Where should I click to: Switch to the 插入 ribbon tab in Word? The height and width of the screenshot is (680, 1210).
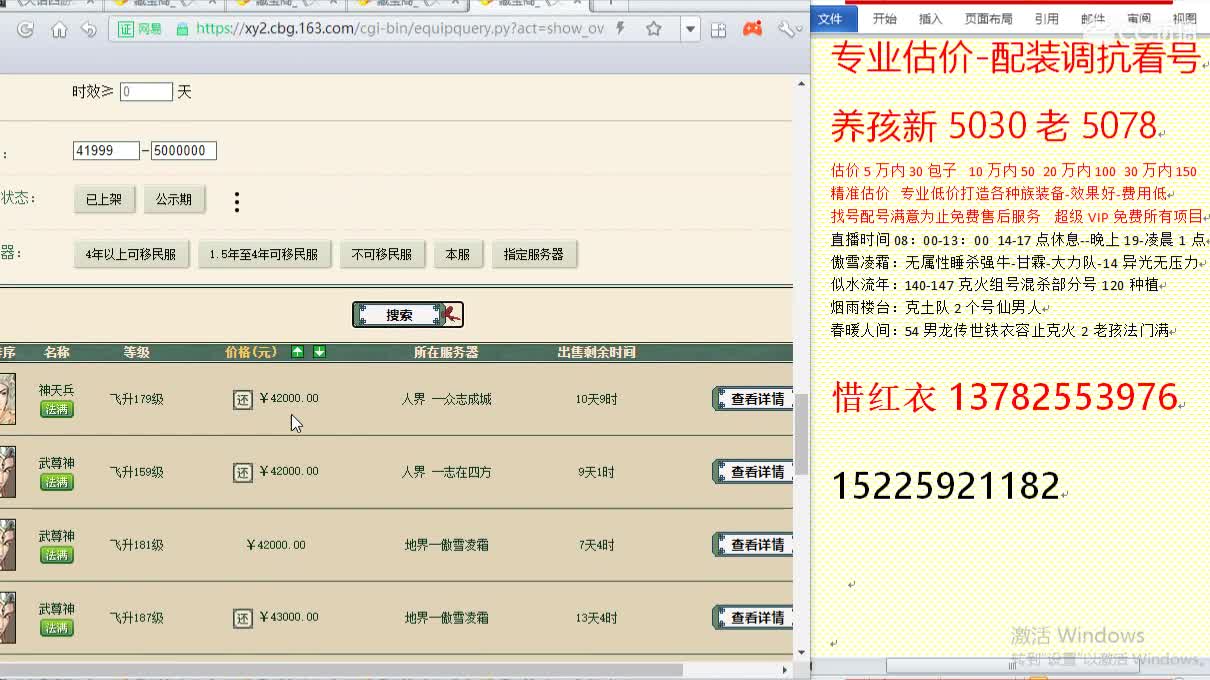coord(931,18)
